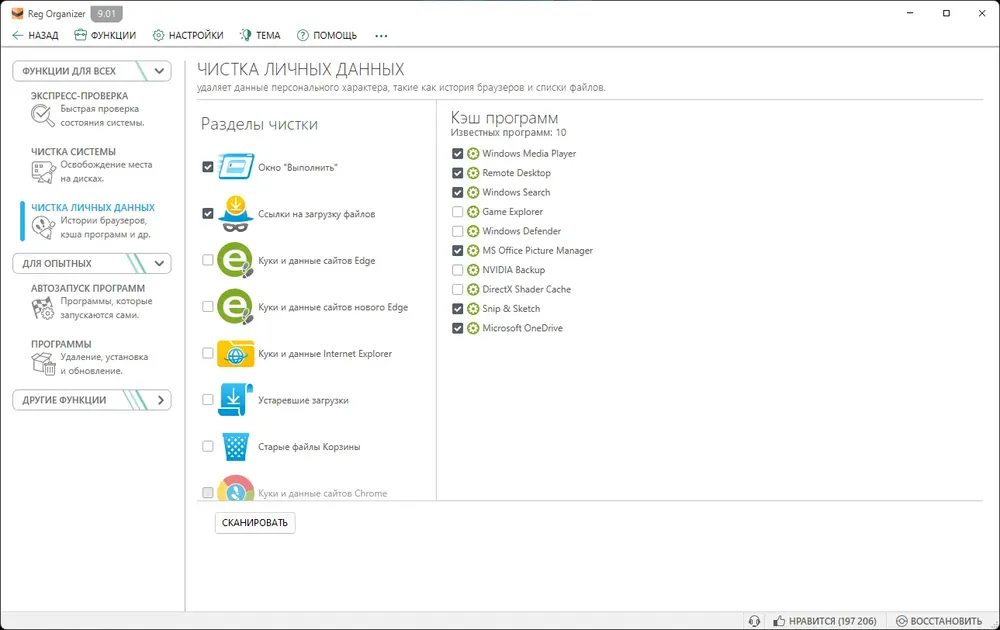Viewport: 1000px width, 630px height.
Task: Click the autostart programs flag icon
Action: (43, 308)
